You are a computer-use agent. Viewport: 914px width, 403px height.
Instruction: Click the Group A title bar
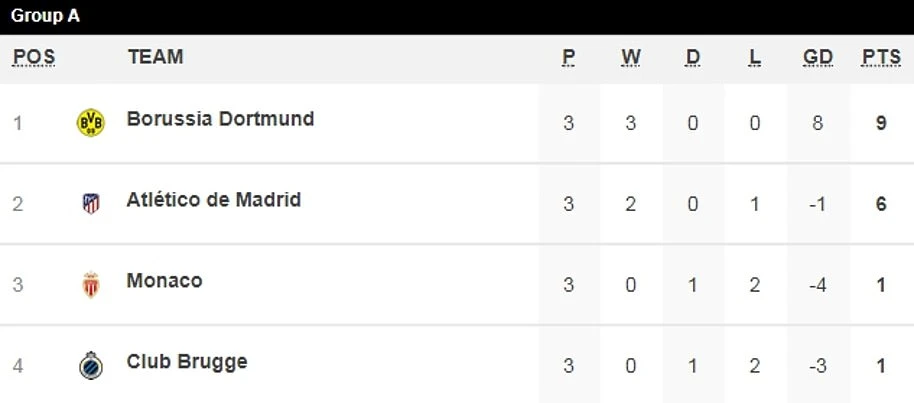457,16
